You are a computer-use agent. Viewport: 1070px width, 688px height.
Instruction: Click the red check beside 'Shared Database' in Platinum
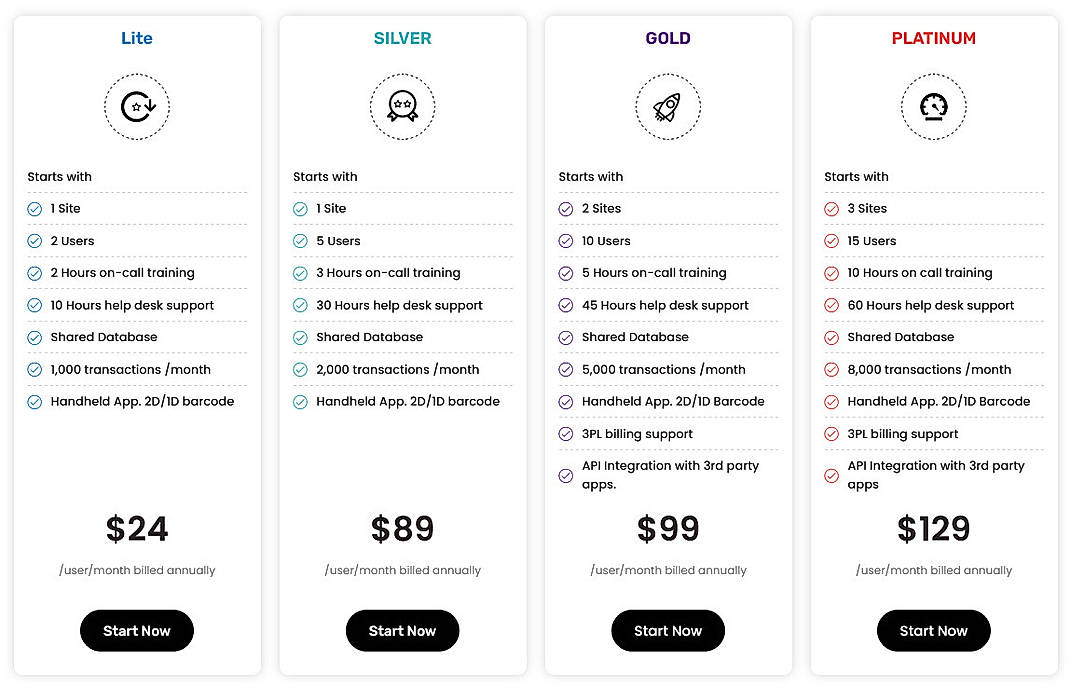click(x=831, y=337)
